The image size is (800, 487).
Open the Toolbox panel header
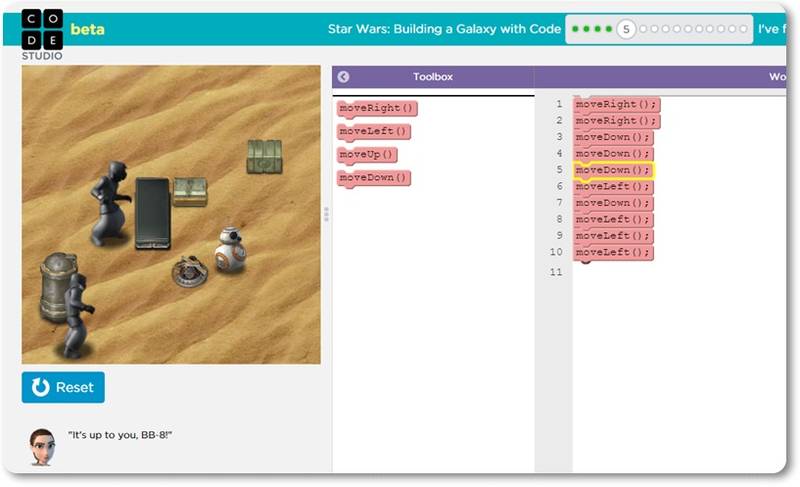click(433, 76)
